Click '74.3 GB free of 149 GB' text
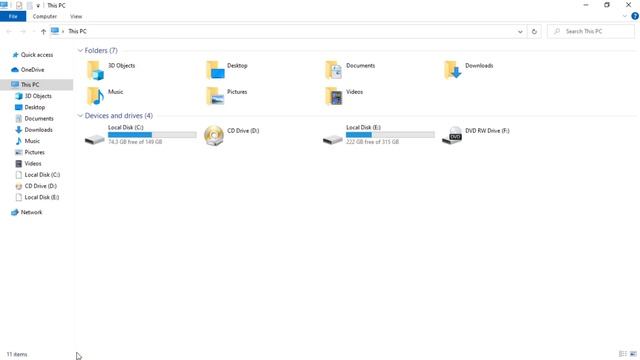This screenshot has height=360, width=640. (135, 142)
